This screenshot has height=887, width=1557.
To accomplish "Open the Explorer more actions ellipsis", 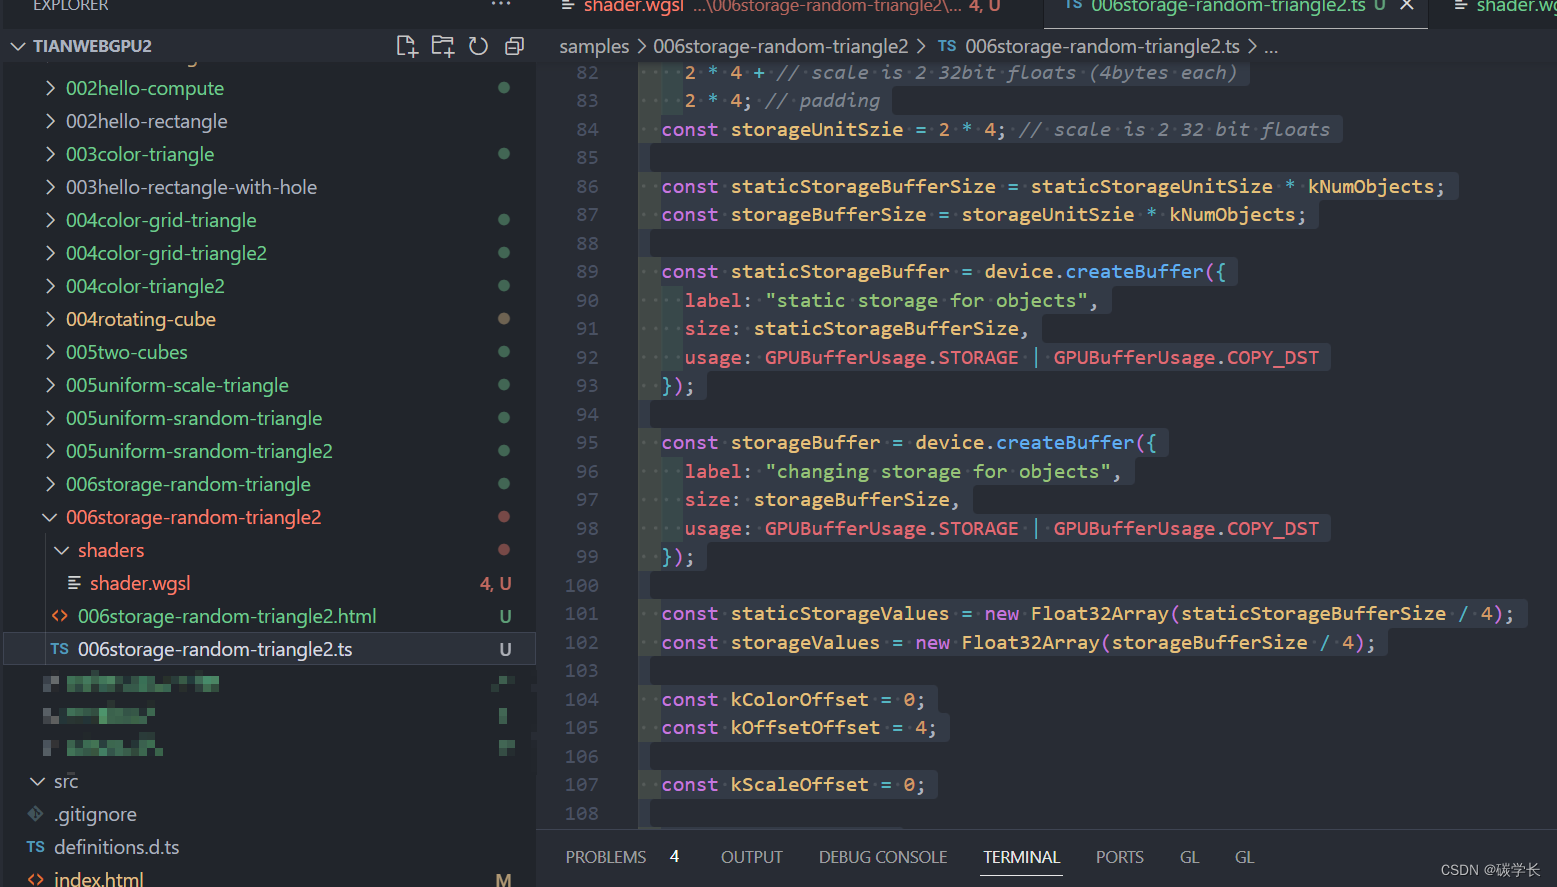I will [501, 5].
